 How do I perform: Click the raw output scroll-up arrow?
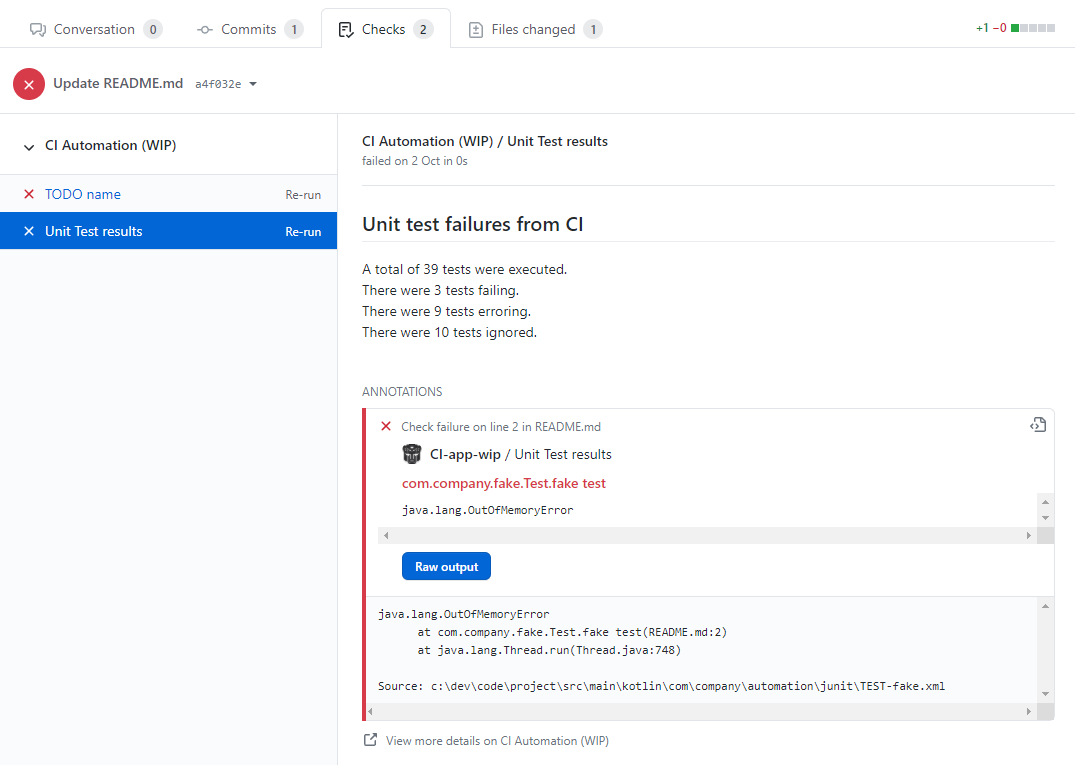click(x=1046, y=606)
